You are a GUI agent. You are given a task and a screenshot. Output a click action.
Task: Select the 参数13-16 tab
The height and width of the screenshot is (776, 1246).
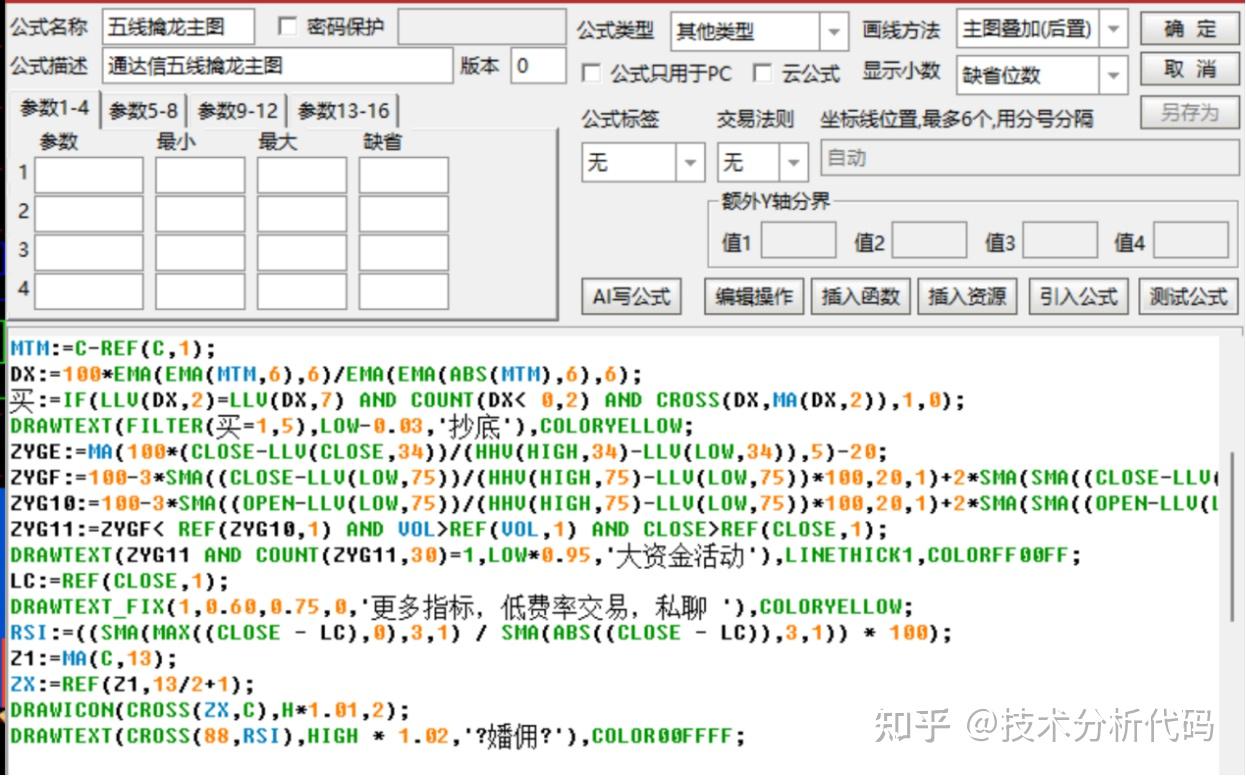[x=343, y=110]
